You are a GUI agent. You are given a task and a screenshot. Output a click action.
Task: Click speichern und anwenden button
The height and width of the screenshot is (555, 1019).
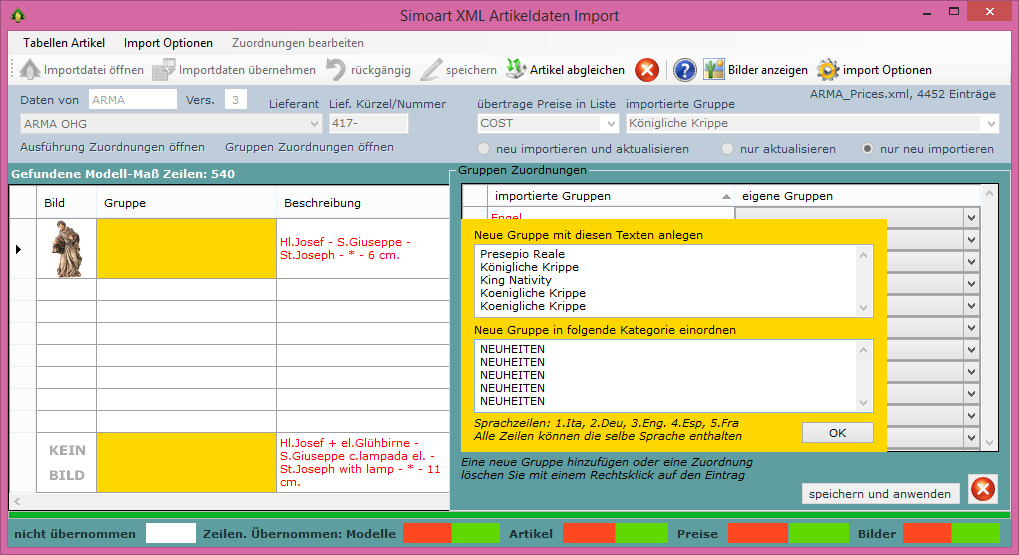880,494
